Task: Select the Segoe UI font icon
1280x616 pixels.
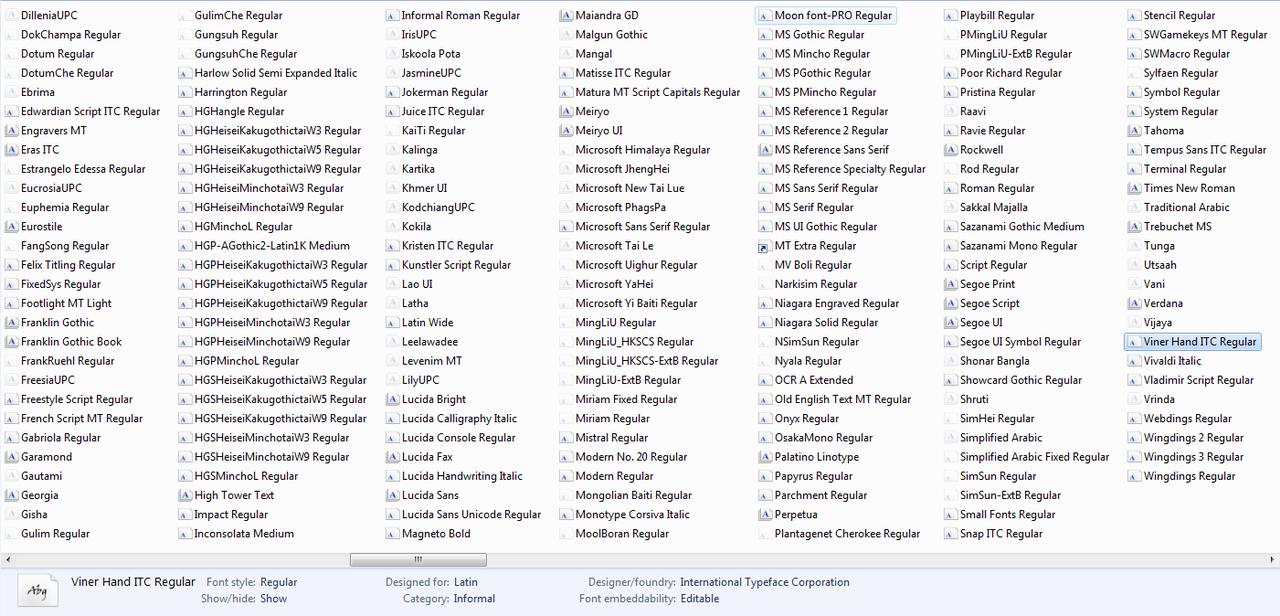Action: tap(952, 323)
